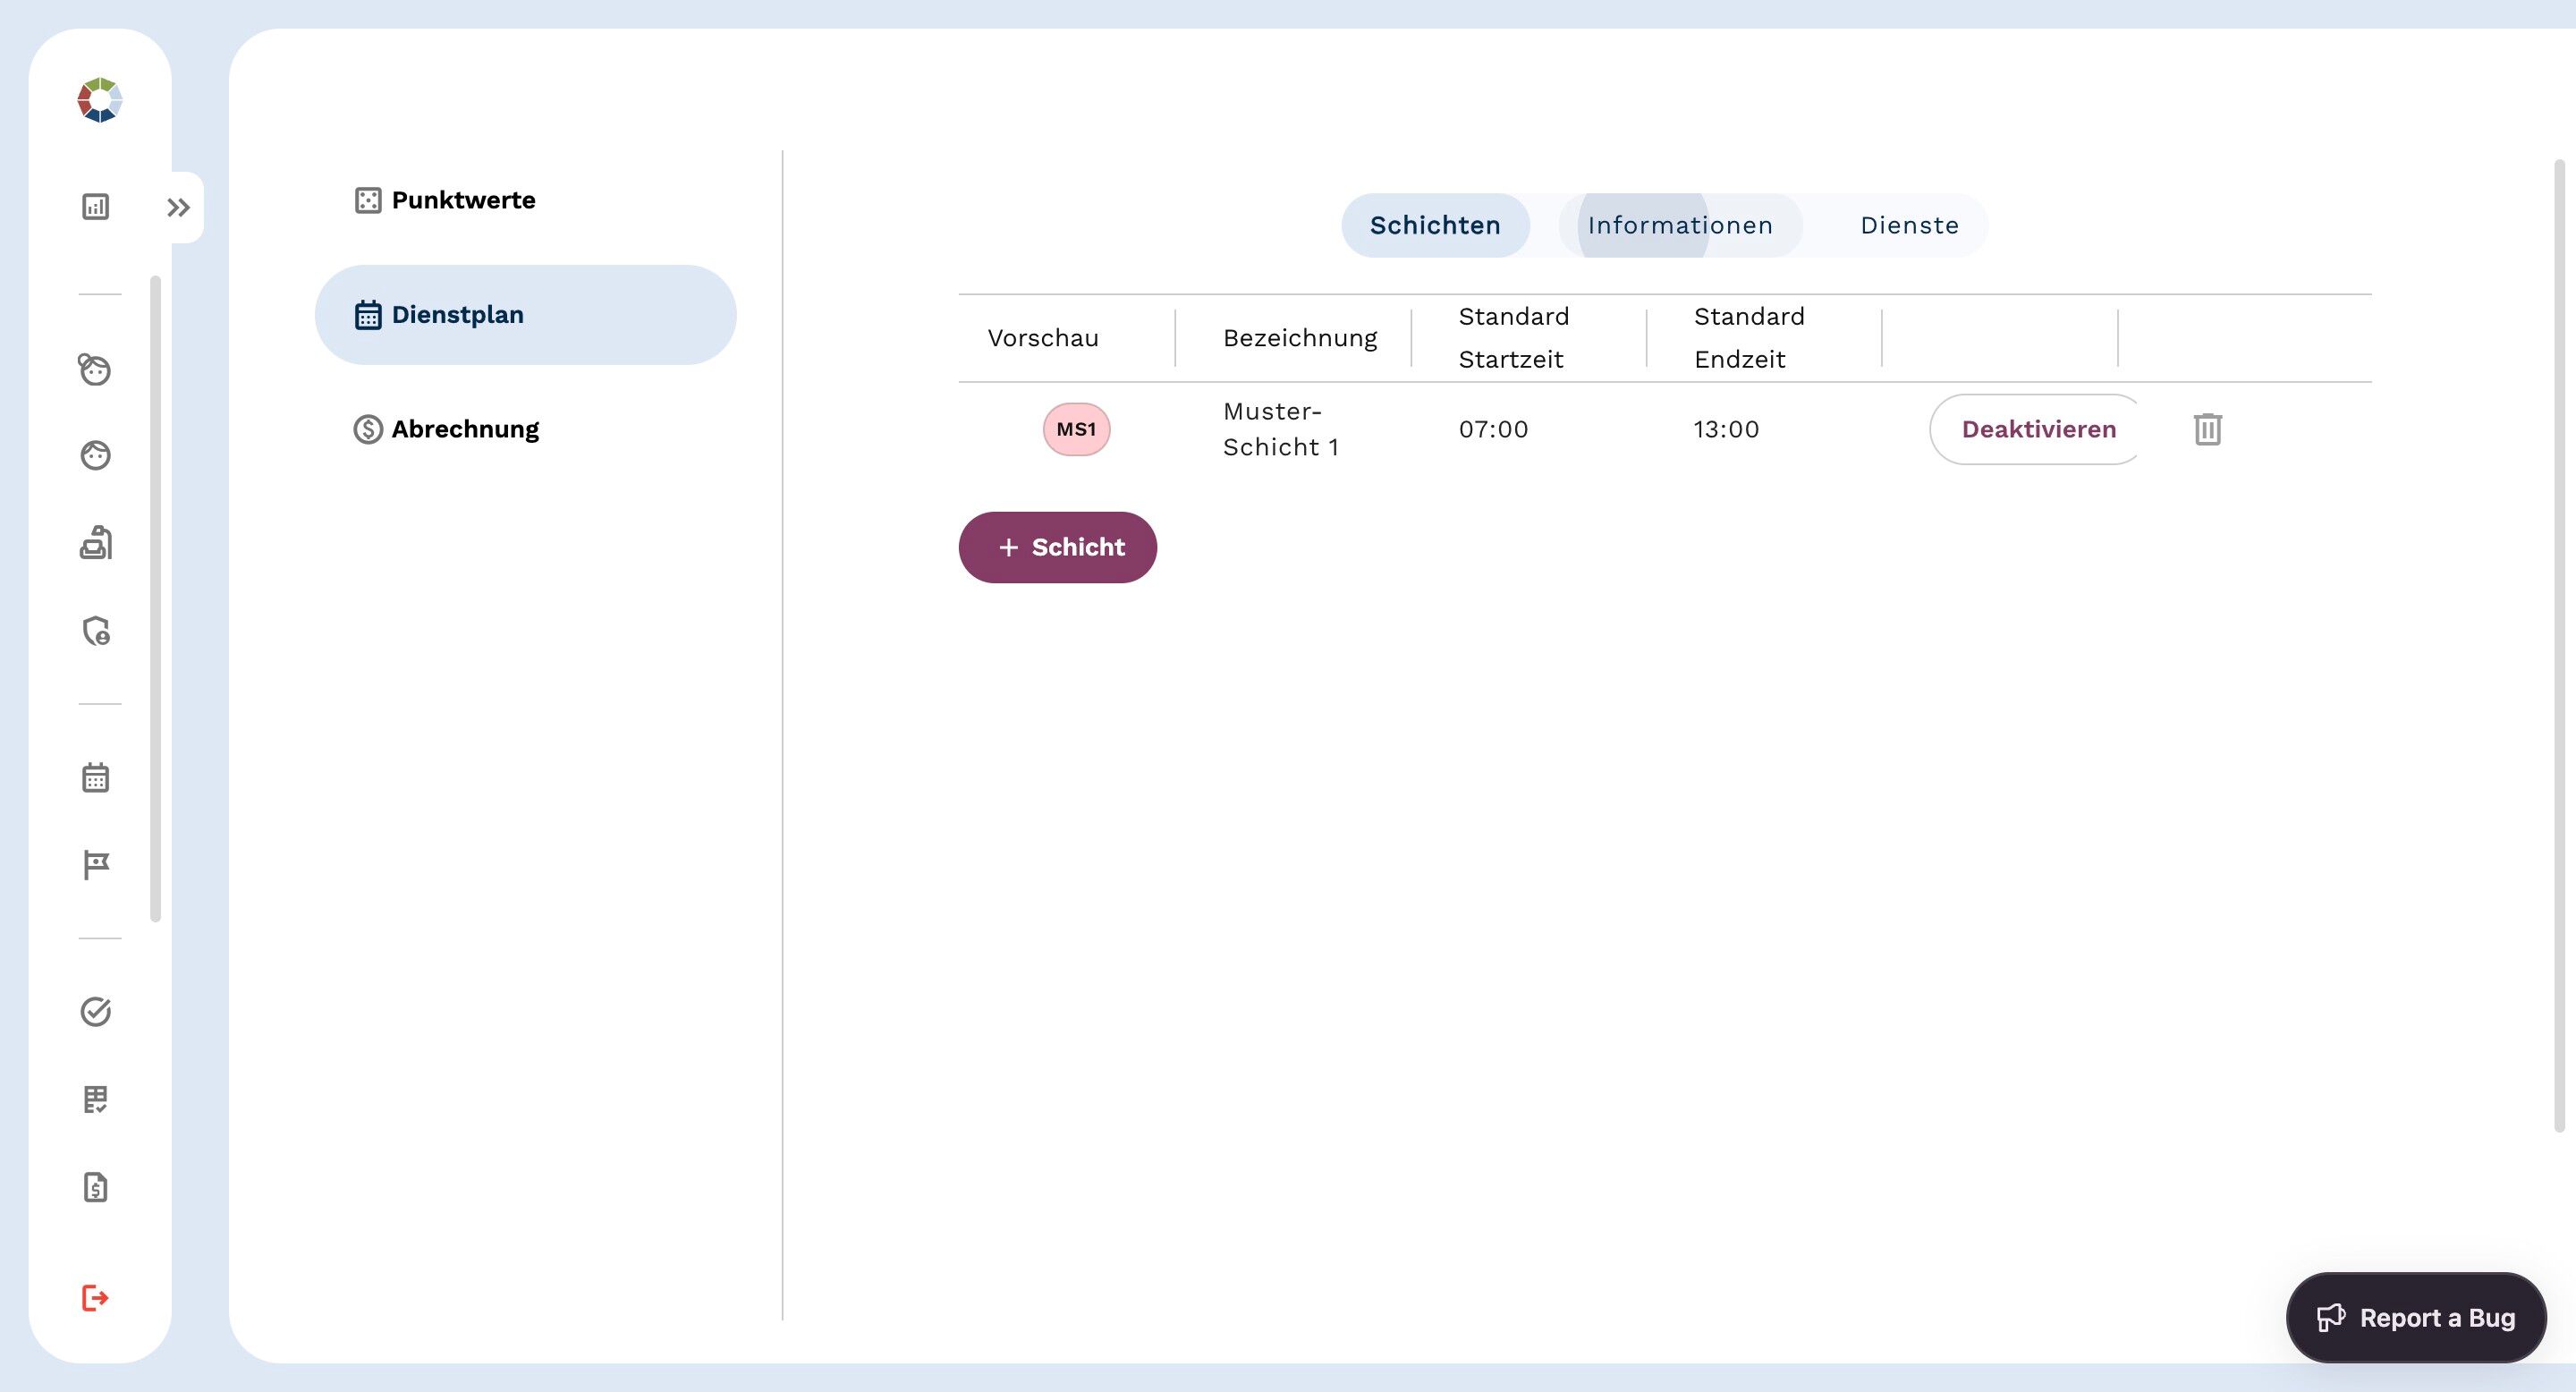Click the colorful app logo

[x=99, y=100]
